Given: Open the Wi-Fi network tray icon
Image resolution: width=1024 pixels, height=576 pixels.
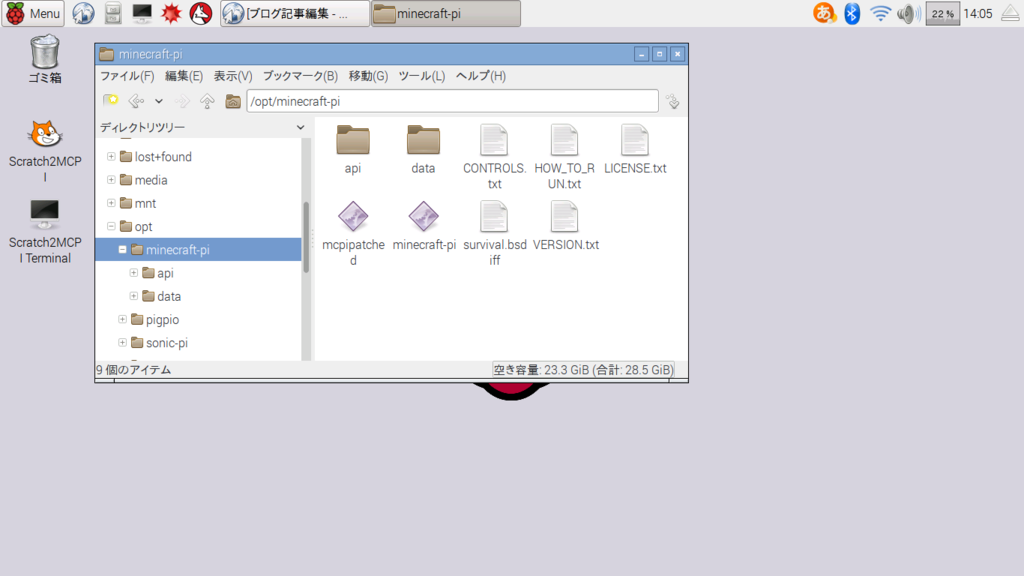Looking at the screenshot, I should [x=880, y=13].
